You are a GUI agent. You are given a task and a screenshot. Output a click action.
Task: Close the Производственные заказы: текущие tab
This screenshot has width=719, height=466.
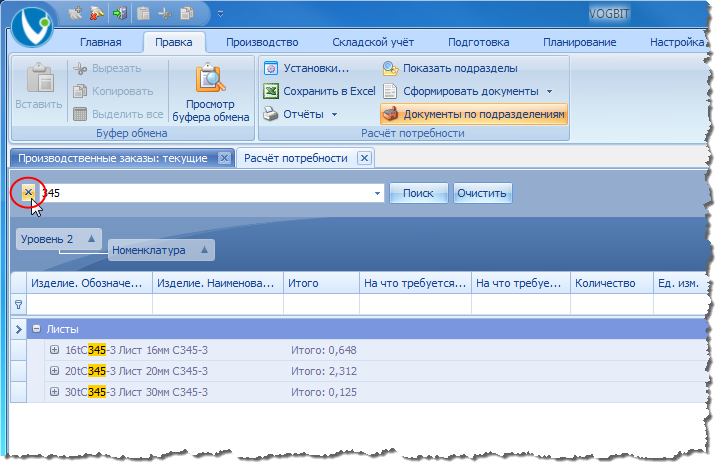click(x=224, y=158)
